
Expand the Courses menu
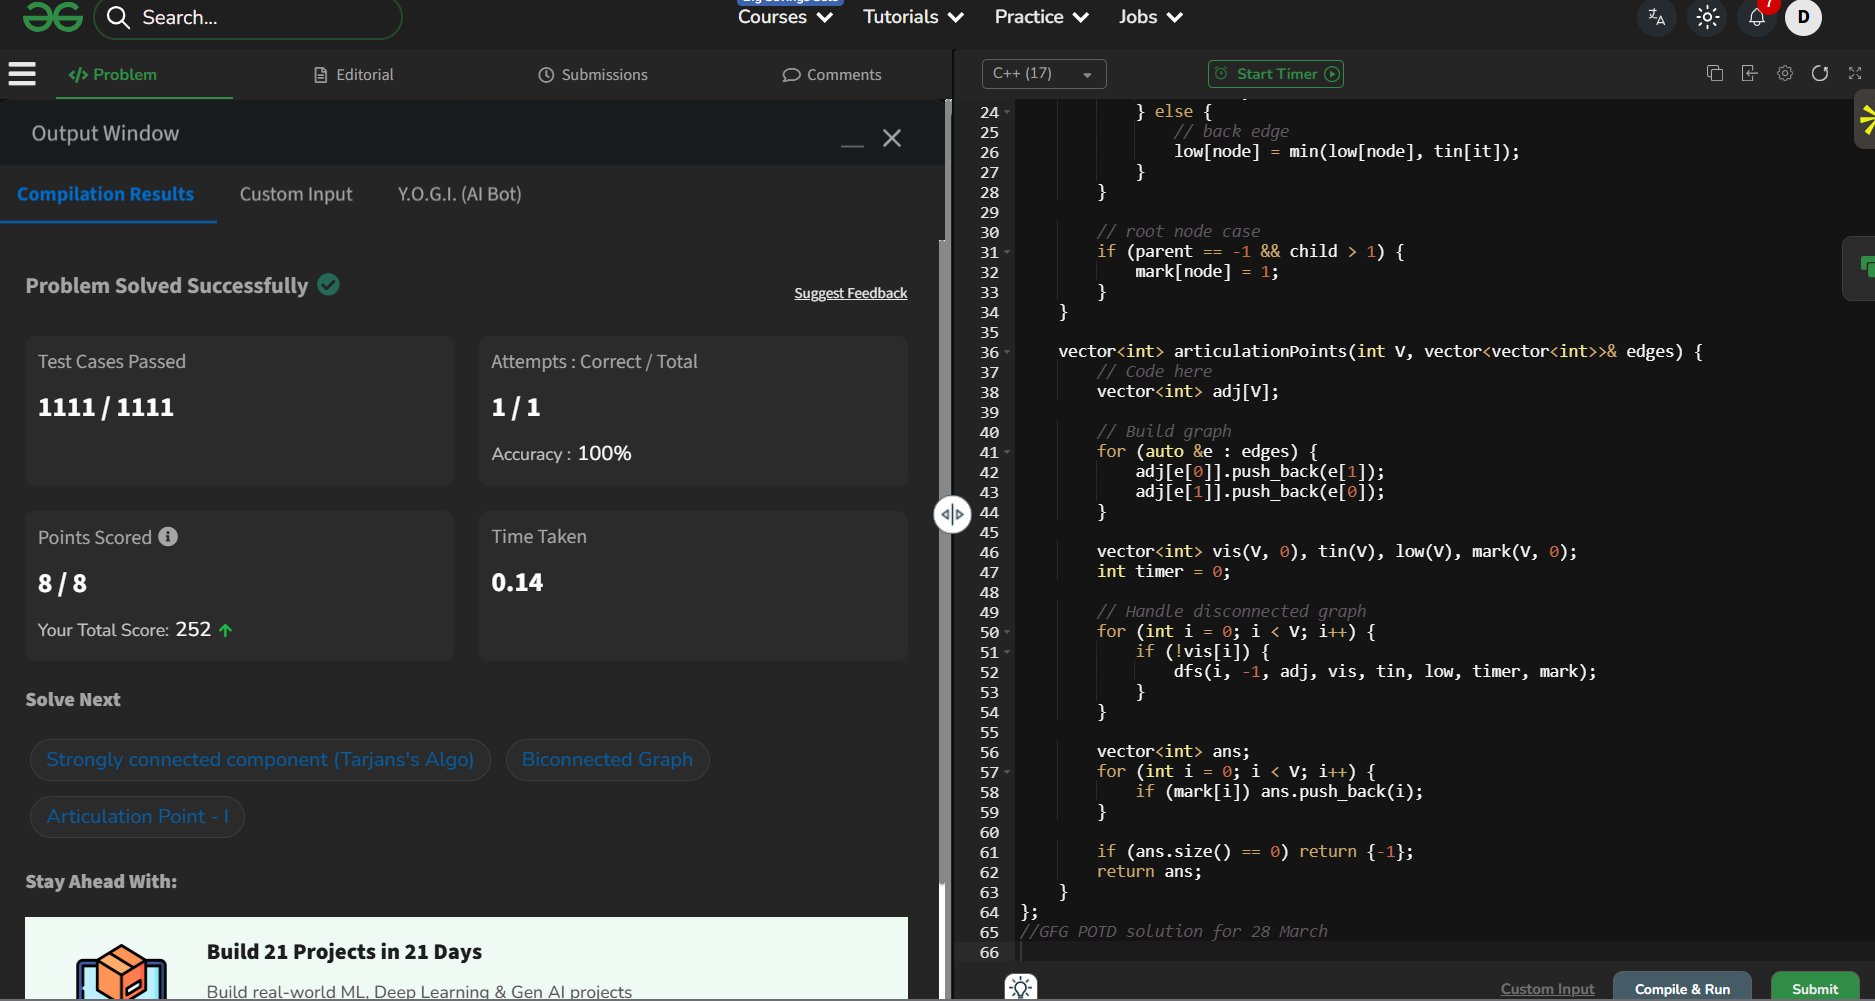pos(784,17)
